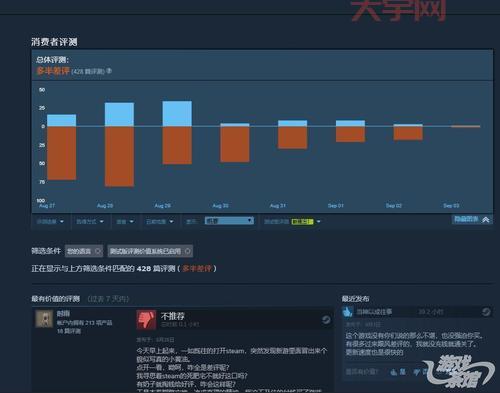Click the overall rating 多半差评 text
This screenshot has width=500, height=393.
tap(53, 71)
